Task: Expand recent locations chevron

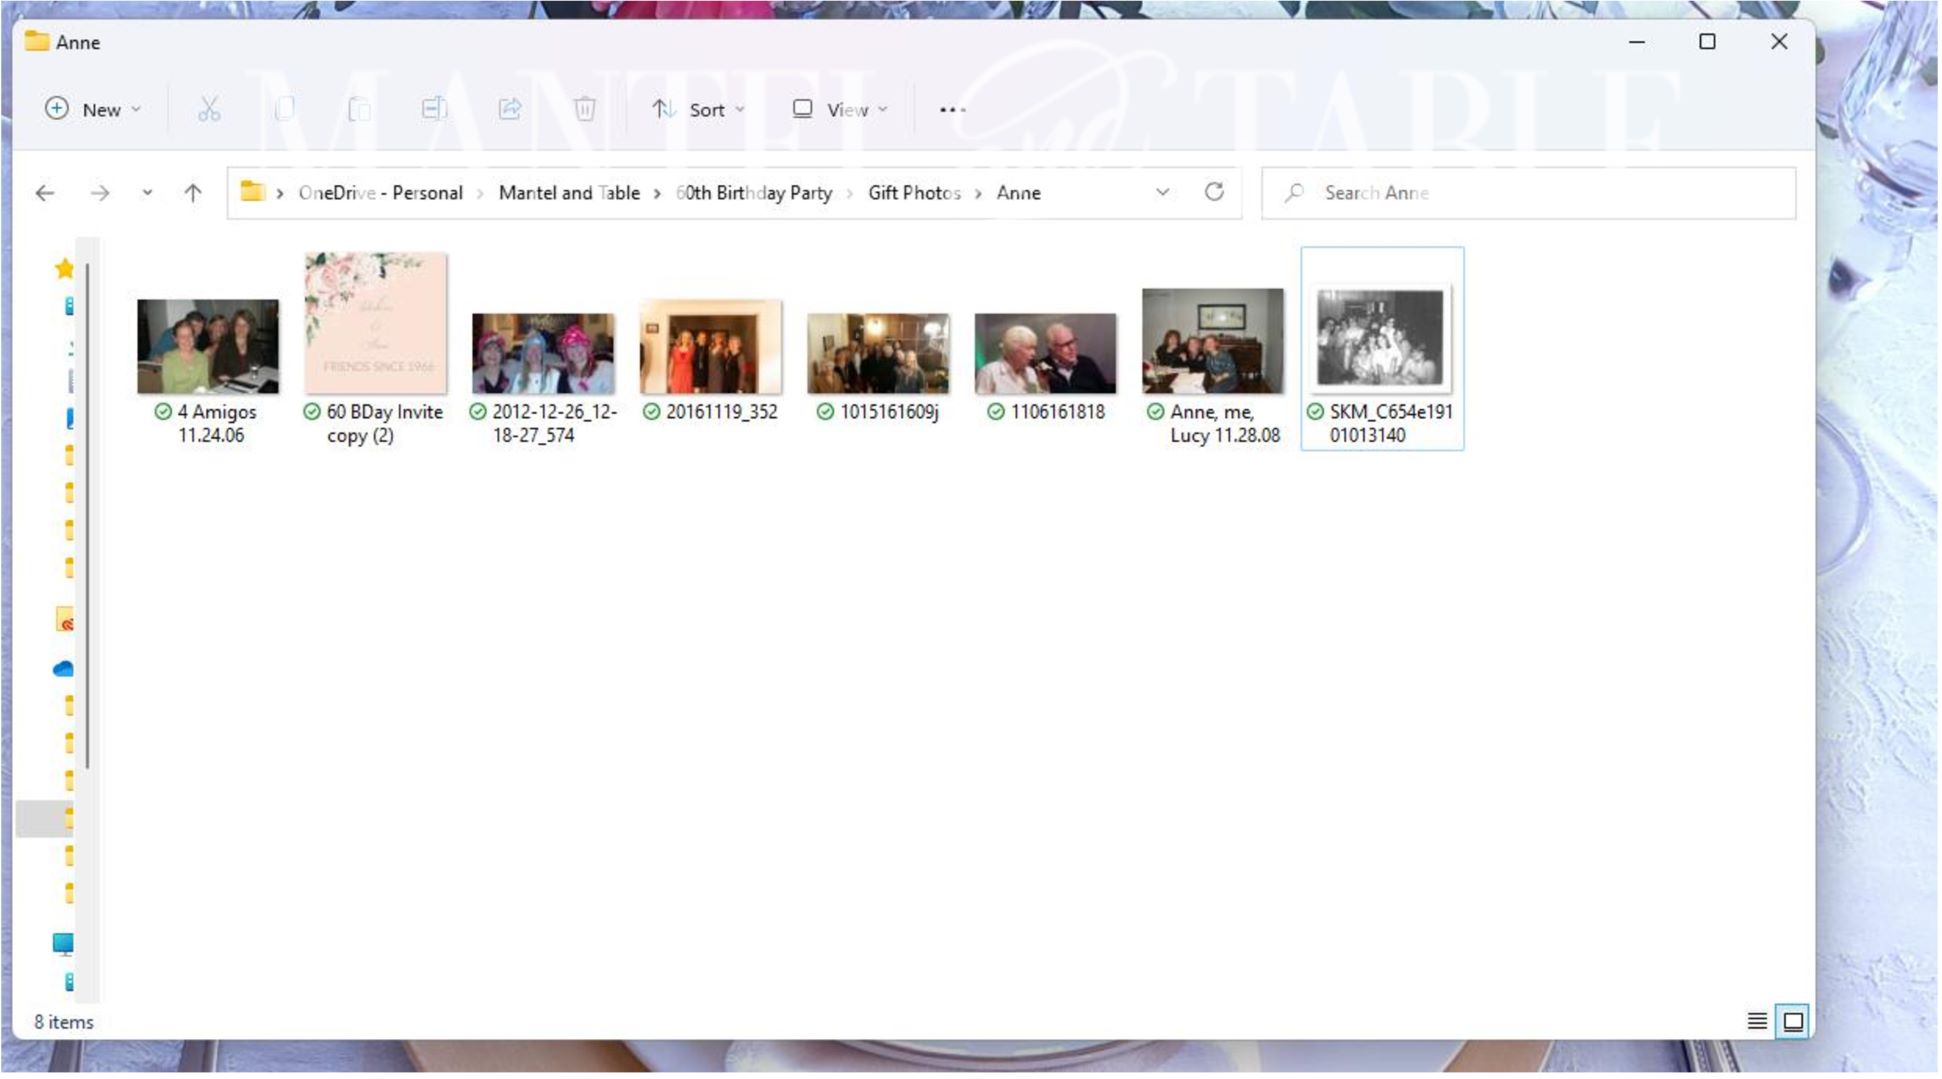Action: tap(147, 193)
